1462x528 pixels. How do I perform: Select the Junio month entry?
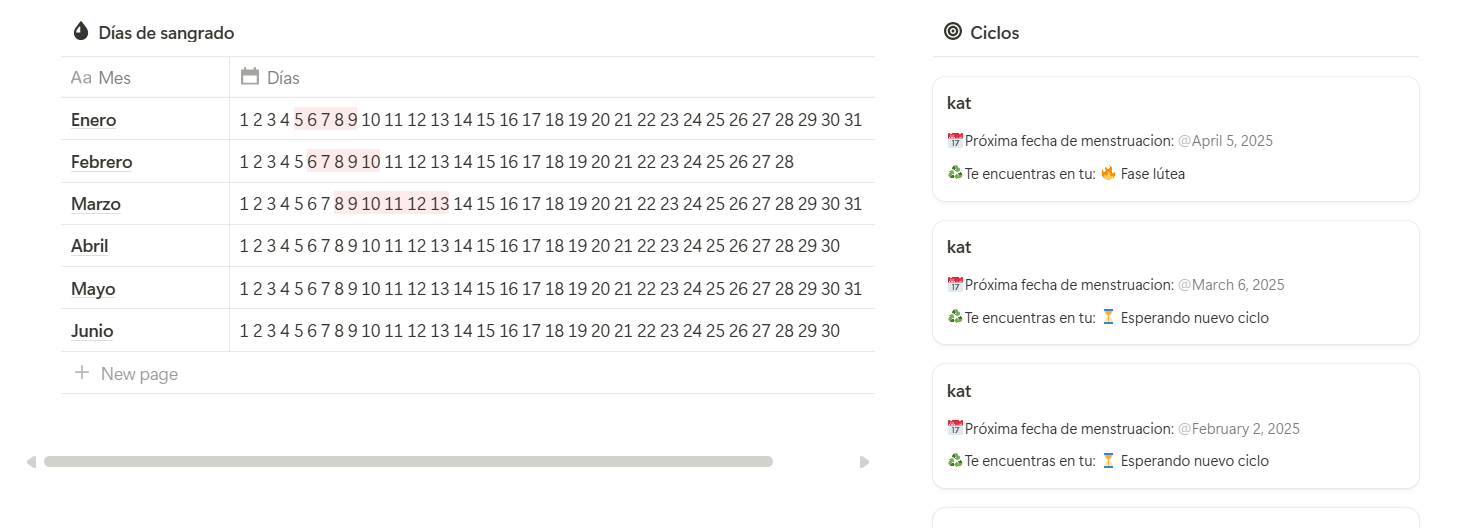point(92,331)
